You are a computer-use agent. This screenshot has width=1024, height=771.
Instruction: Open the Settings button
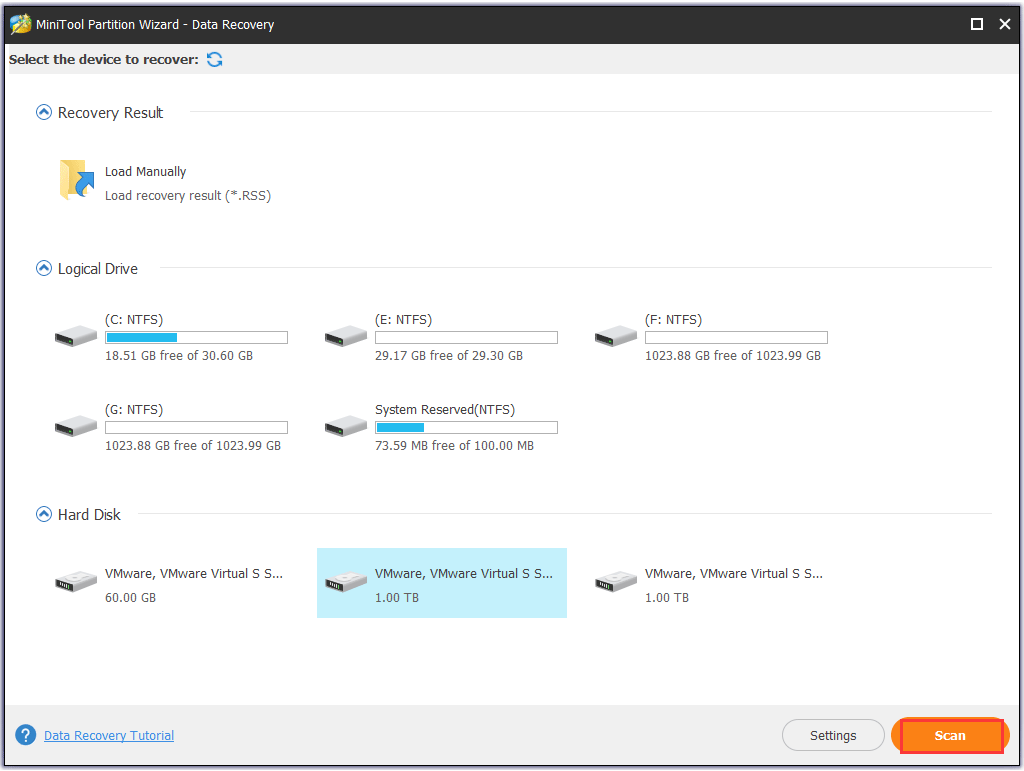(x=833, y=736)
